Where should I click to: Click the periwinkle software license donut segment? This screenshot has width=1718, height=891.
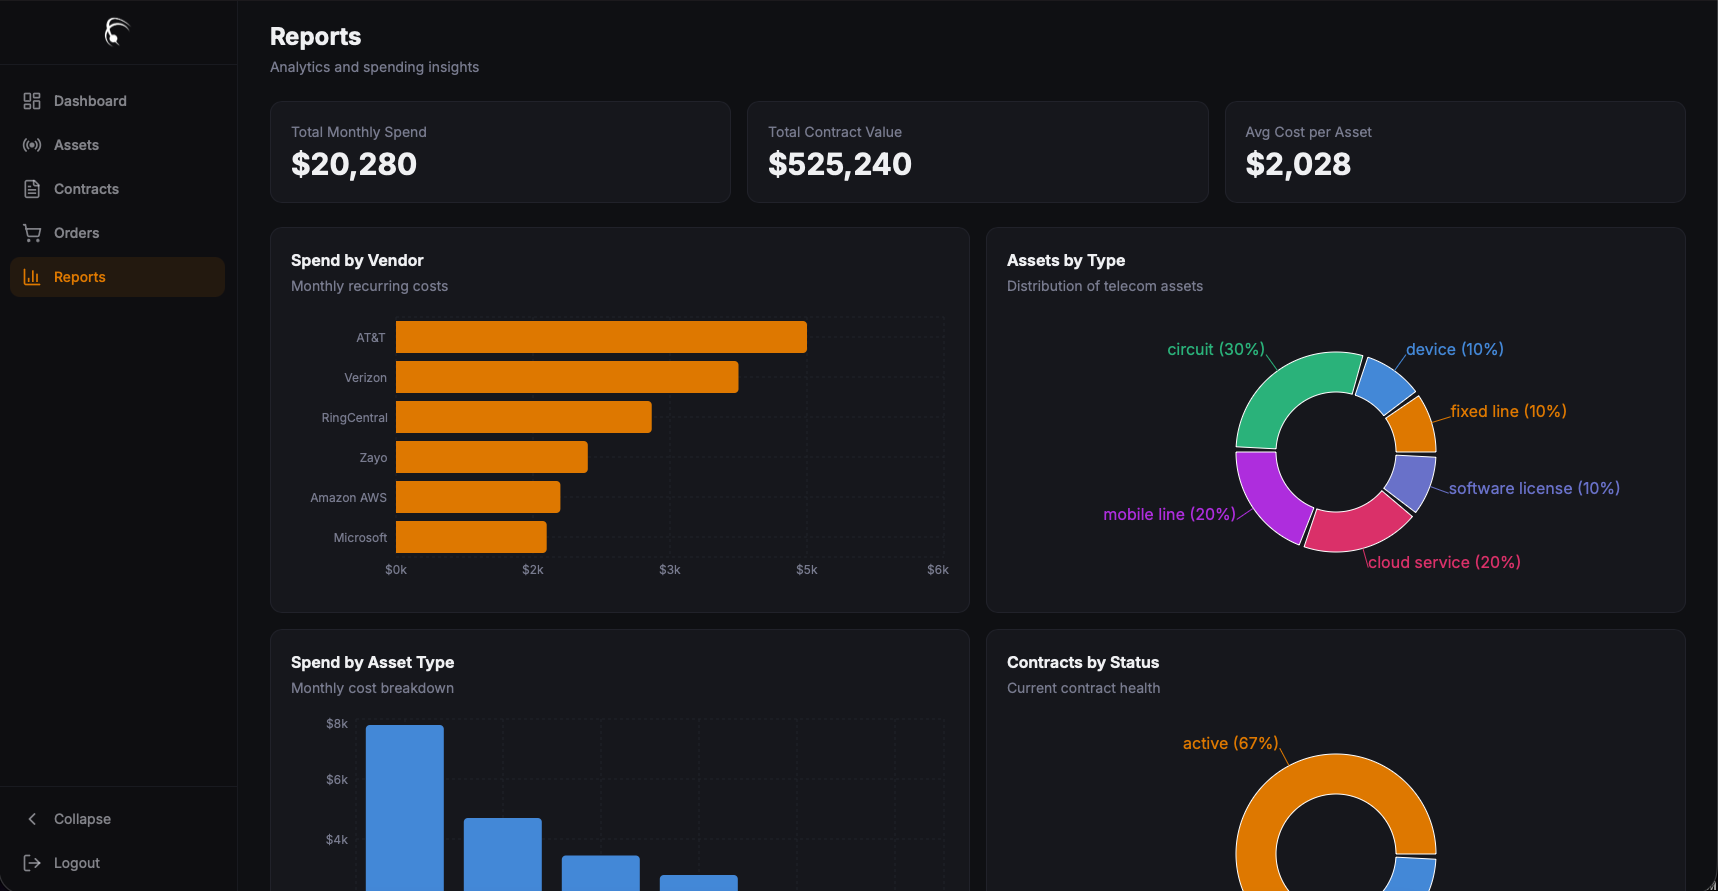pos(1412,480)
